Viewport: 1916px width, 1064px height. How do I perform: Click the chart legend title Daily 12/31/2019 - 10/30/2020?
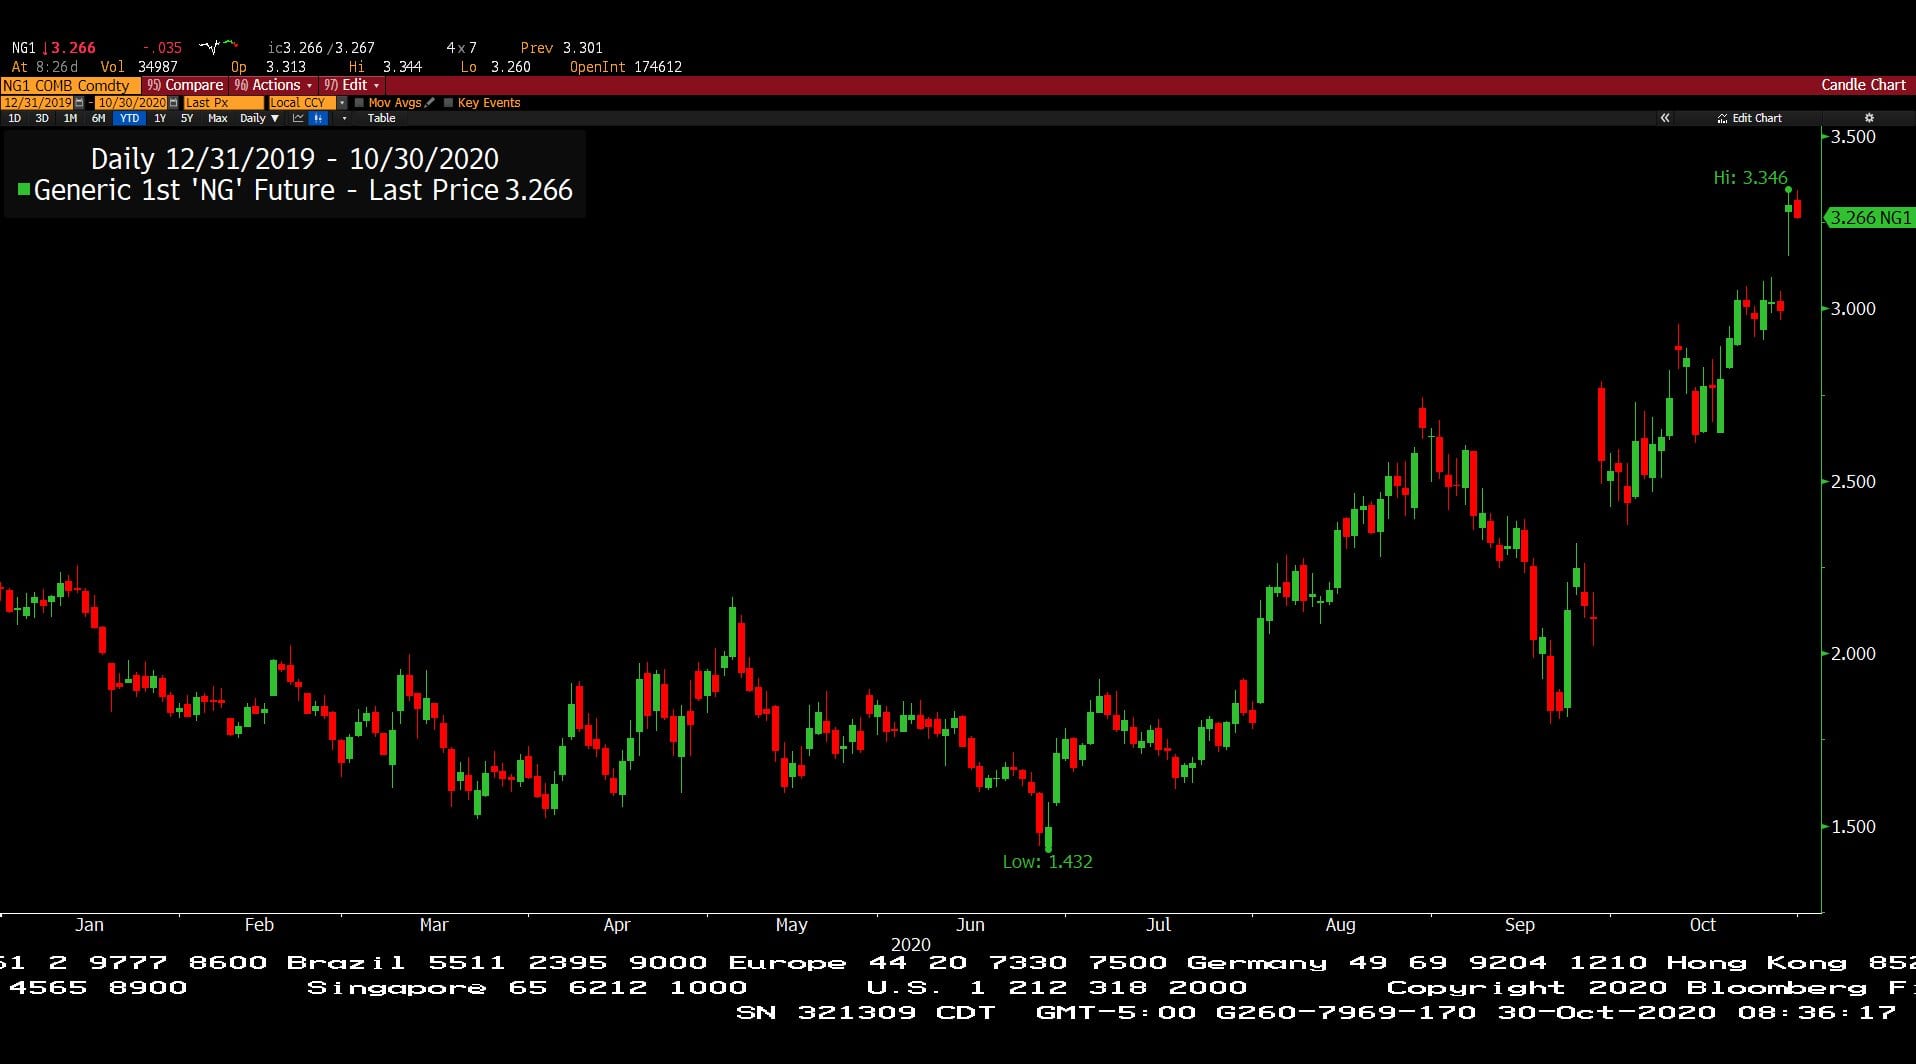(x=294, y=159)
